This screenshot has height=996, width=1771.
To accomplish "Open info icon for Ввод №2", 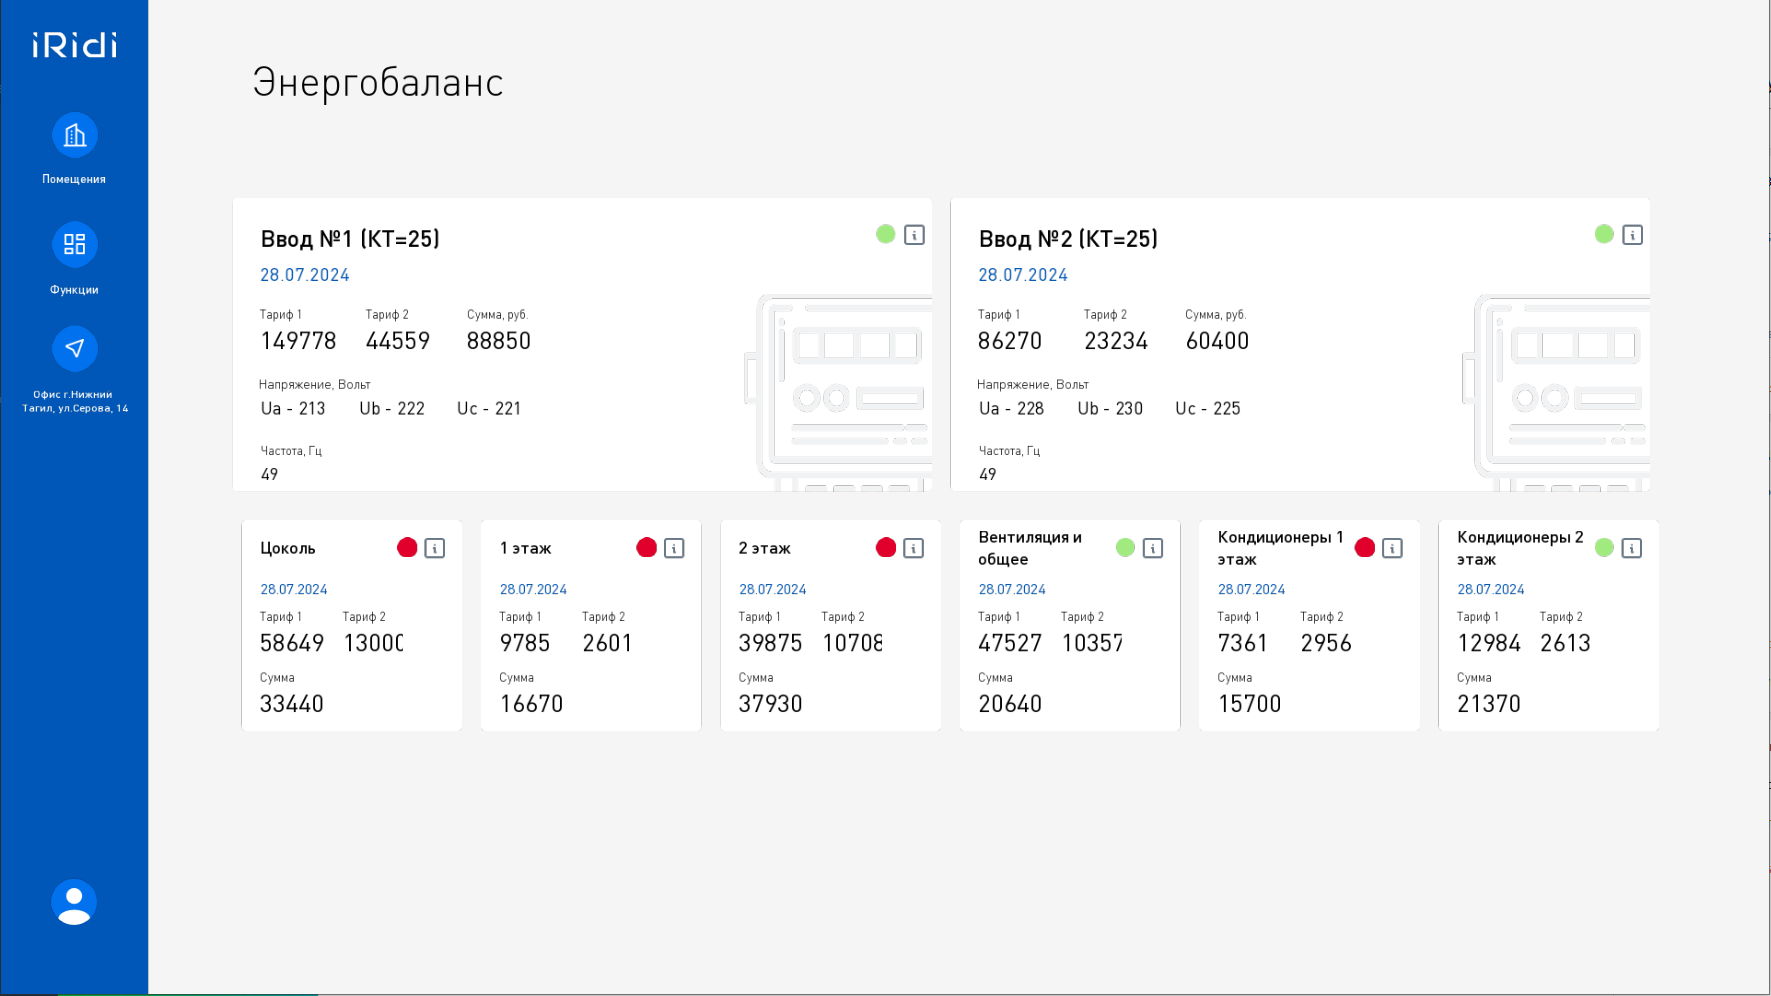I will coord(1632,235).
